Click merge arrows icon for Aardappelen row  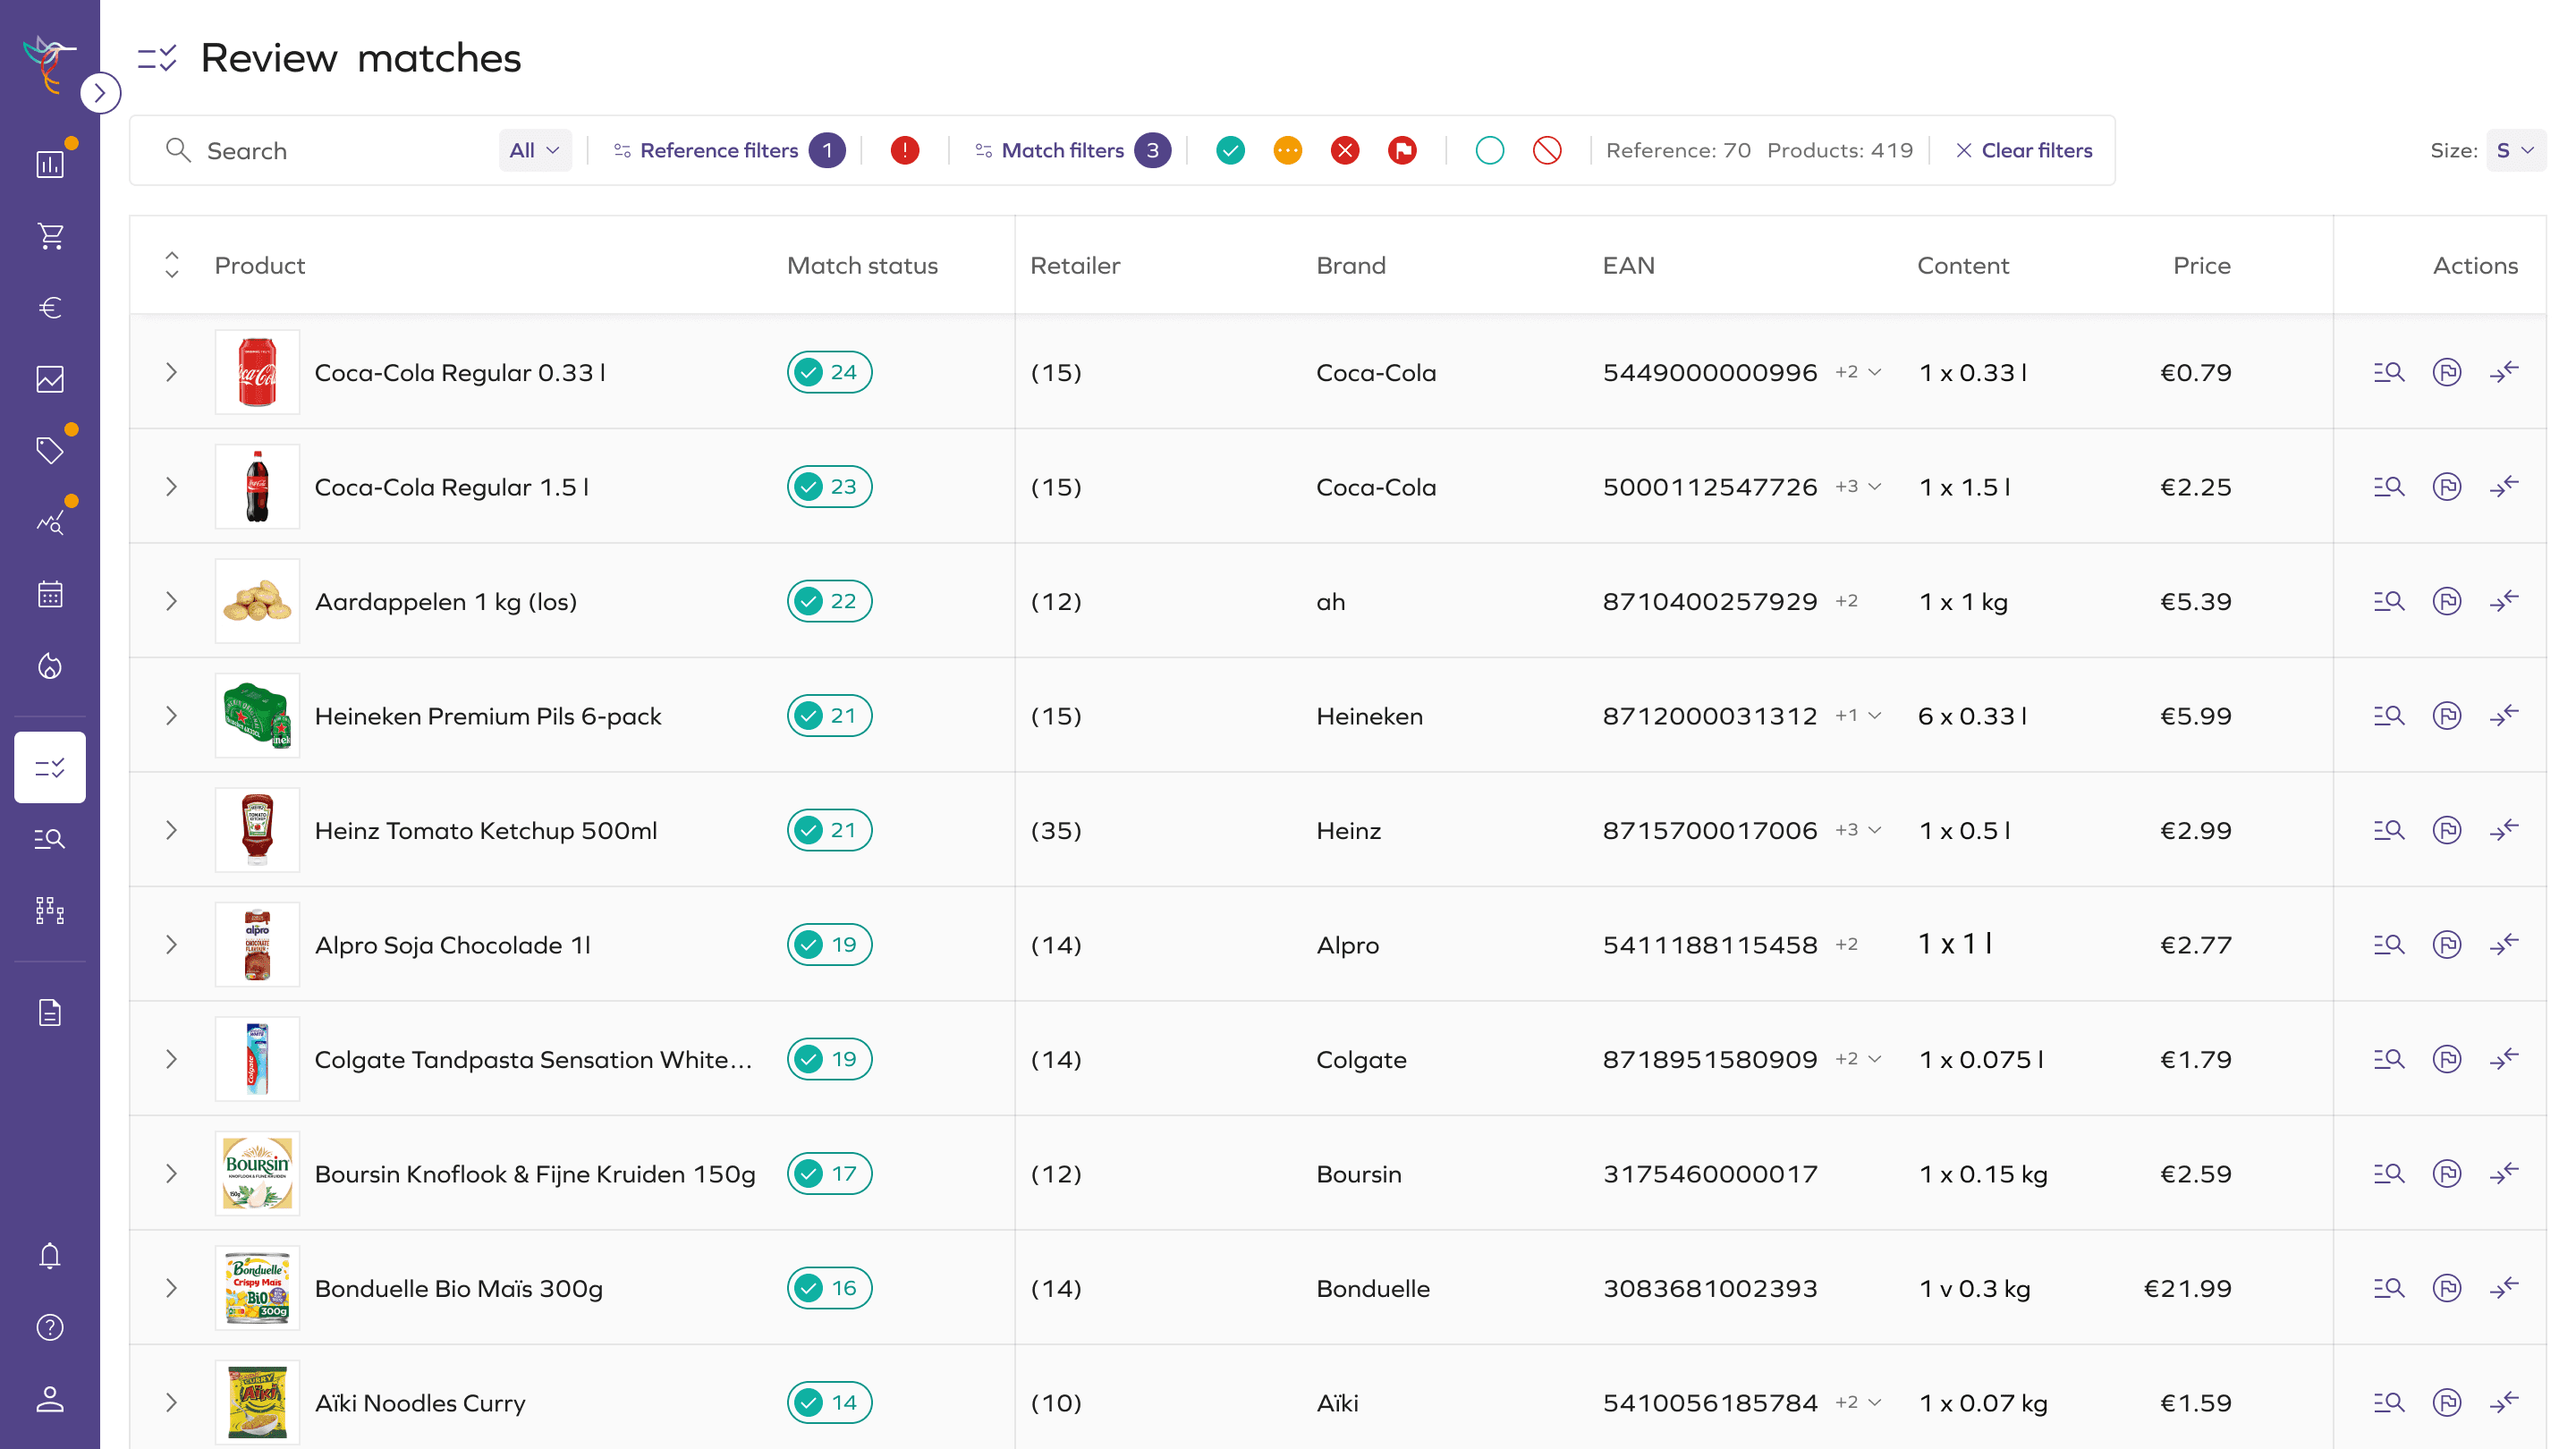click(x=2504, y=601)
